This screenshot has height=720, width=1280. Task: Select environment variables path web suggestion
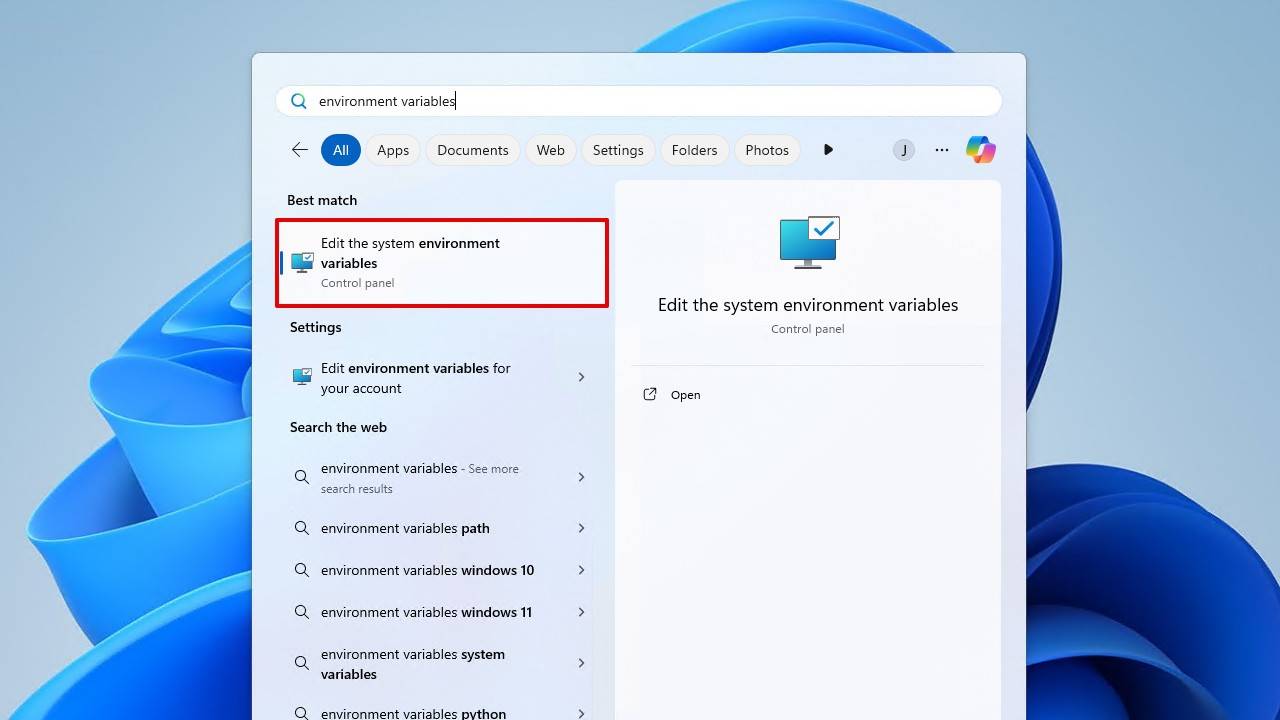(440, 528)
